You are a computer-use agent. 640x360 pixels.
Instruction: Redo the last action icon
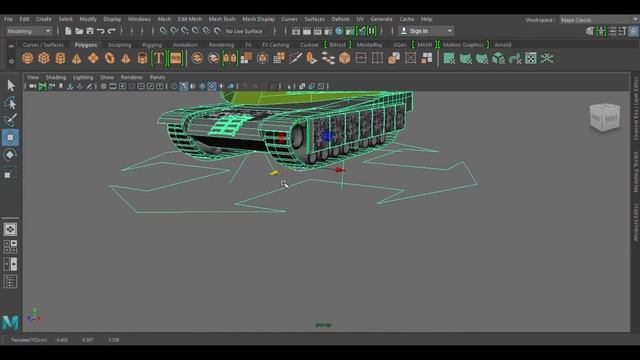coord(111,31)
